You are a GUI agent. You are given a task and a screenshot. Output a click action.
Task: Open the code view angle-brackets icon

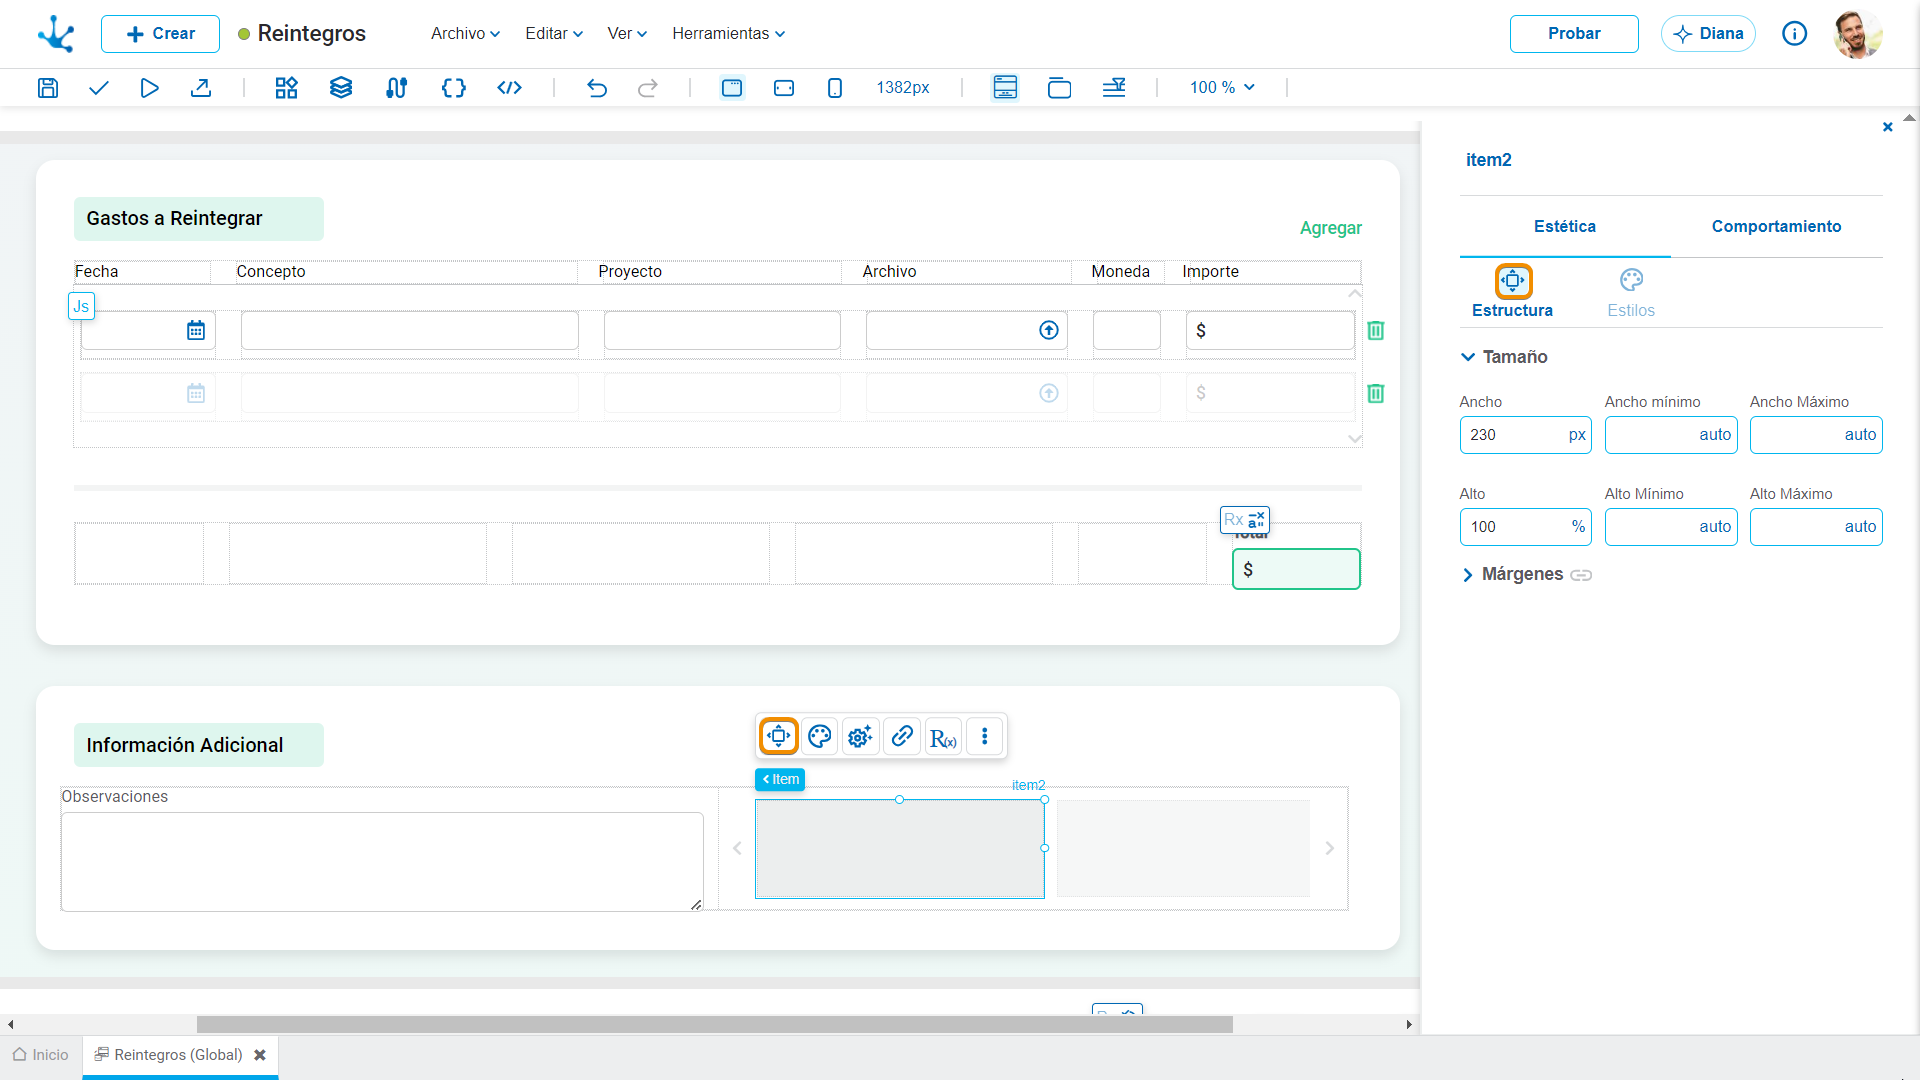pyautogui.click(x=509, y=88)
